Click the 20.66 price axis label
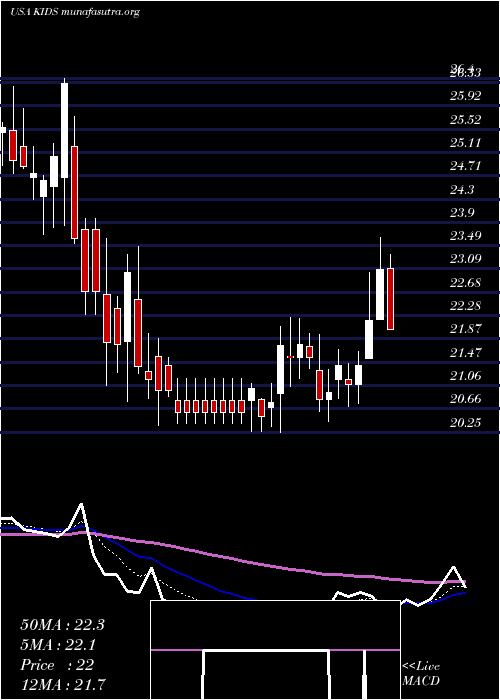This screenshot has width=500, height=700. pyautogui.click(x=465, y=399)
